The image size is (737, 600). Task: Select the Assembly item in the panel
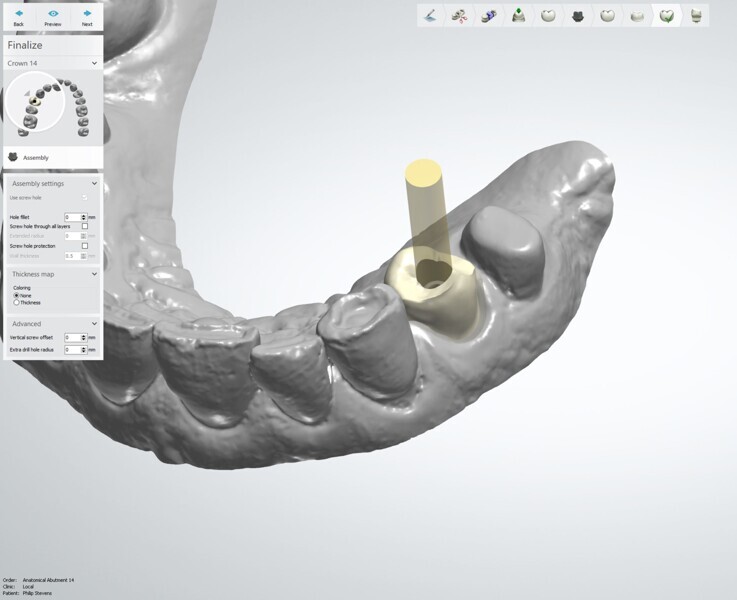coord(53,157)
